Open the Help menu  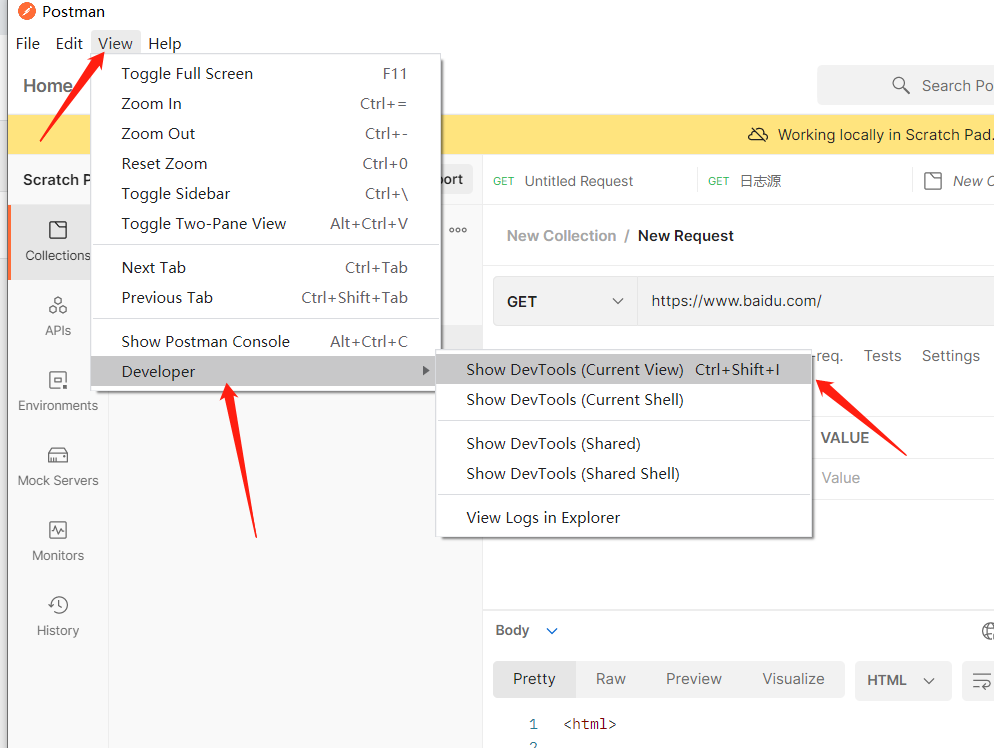coord(165,44)
